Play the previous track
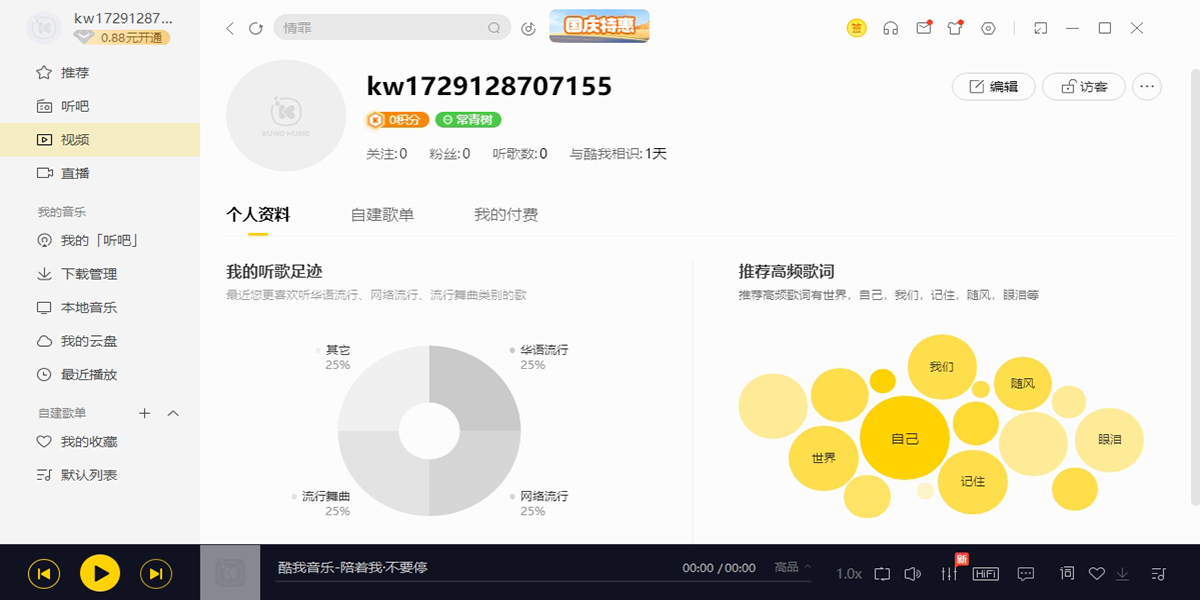 pos(43,573)
